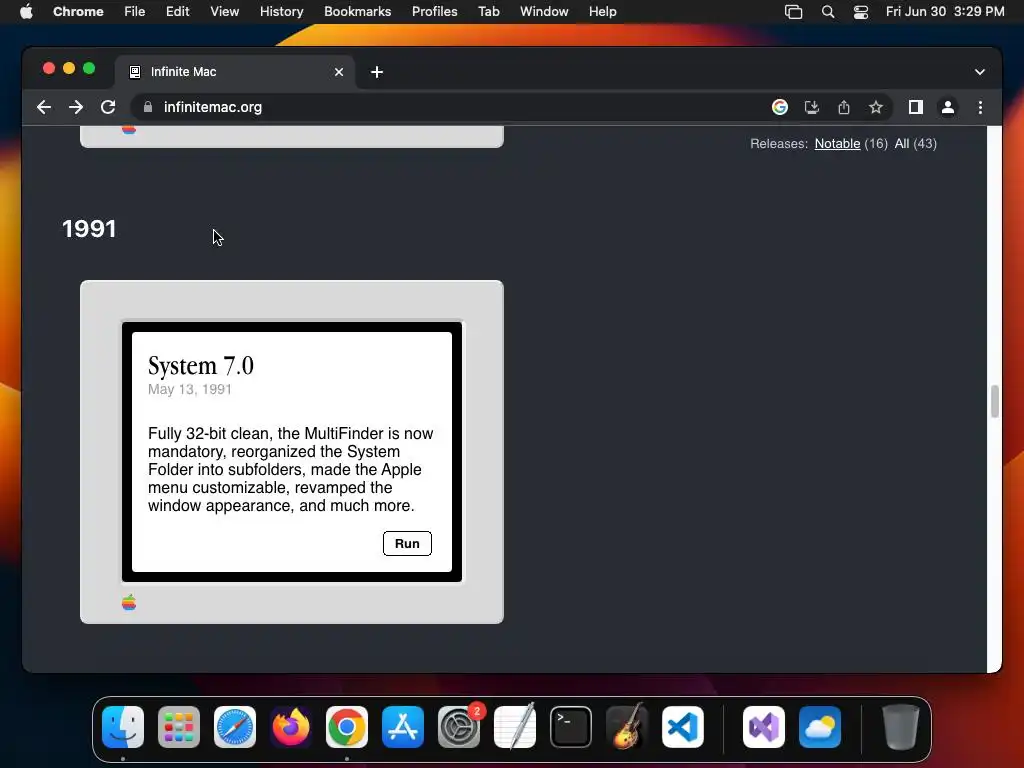This screenshot has width=1024, height=768.
Task: Click the date and time in menu bar
Action: [x=945, y=12]
